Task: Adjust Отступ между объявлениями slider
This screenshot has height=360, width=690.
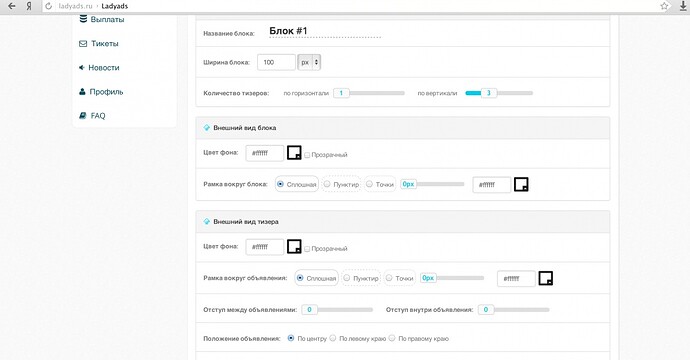Action: (337, 310)
